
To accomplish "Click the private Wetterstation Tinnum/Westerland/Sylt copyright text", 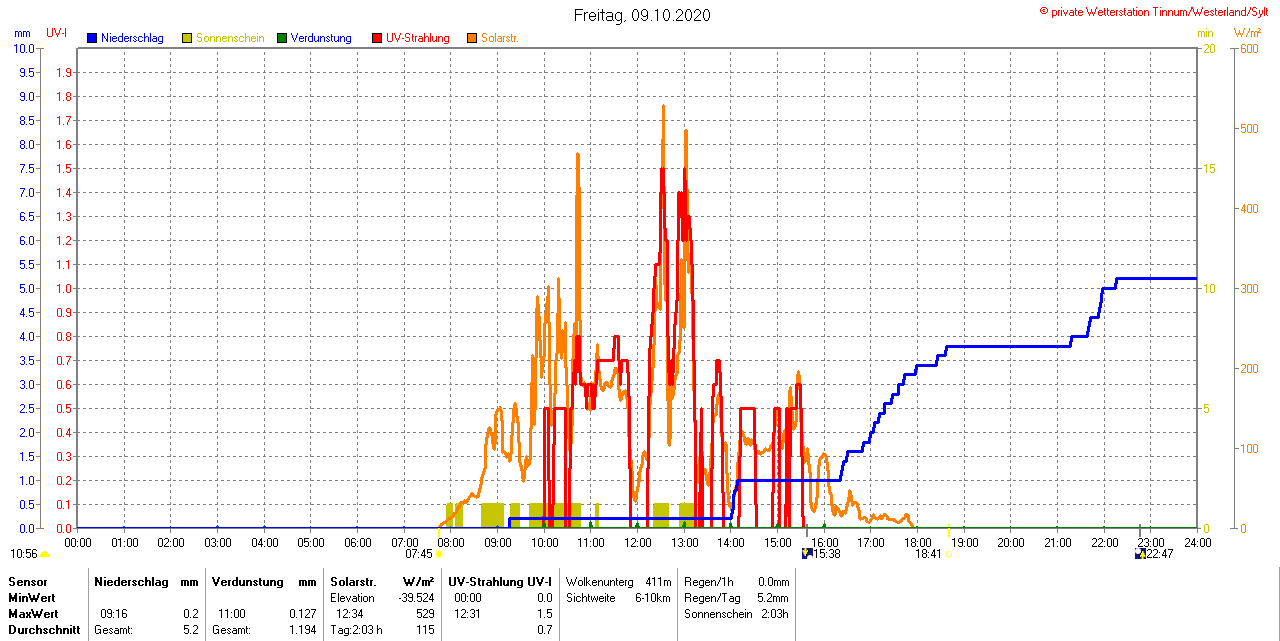I will (x=1154, y=11).
